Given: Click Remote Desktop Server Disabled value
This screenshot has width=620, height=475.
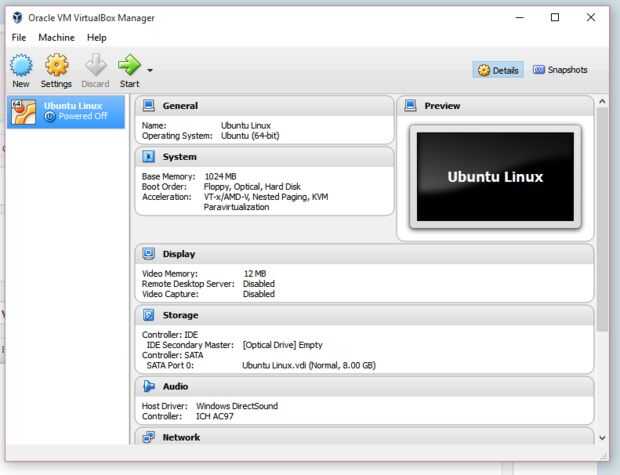Looking at the screenshot, I should (259, 284).
